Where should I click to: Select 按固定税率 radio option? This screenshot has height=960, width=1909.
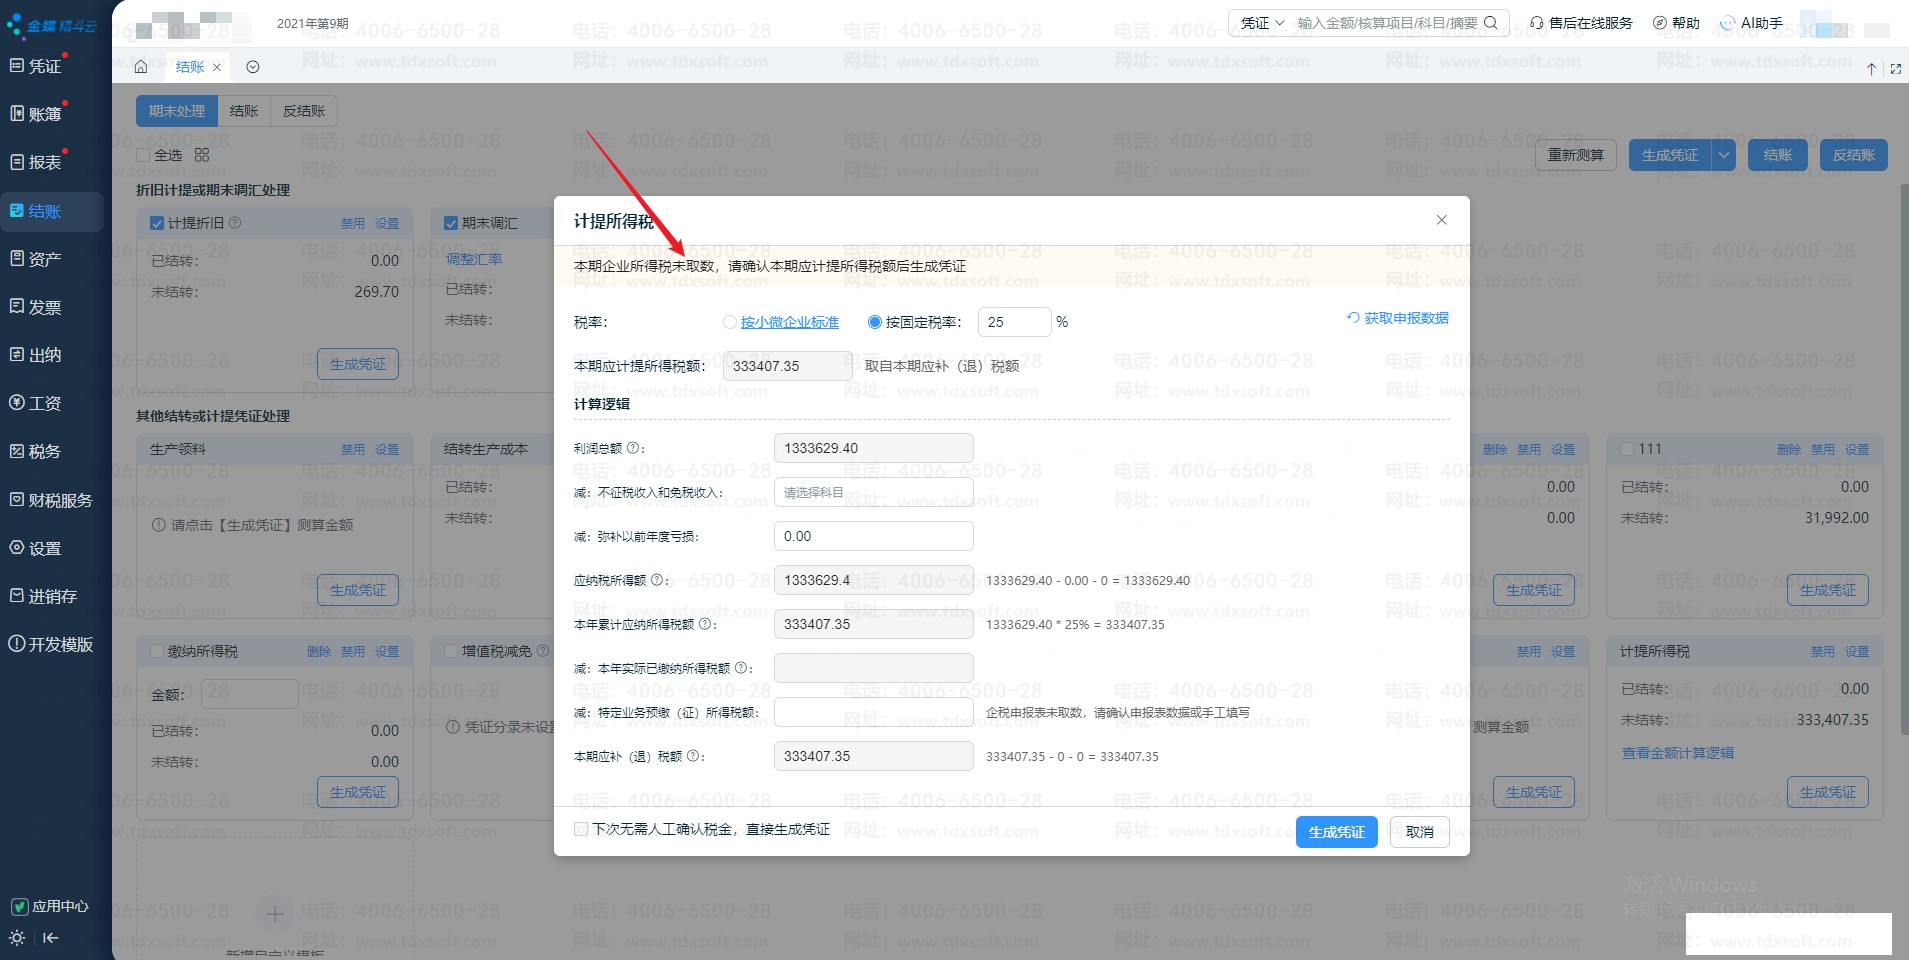(875, 322)
